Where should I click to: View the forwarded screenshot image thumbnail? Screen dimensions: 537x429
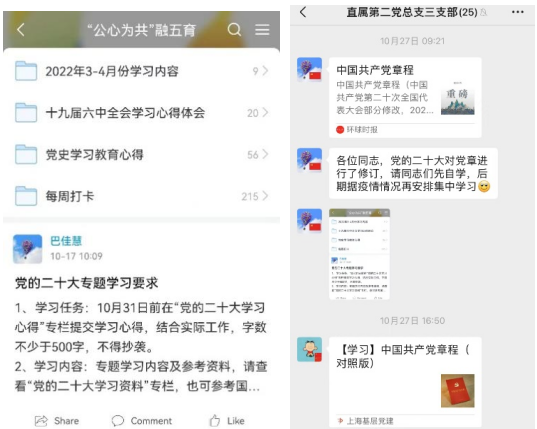click(359, 254)
